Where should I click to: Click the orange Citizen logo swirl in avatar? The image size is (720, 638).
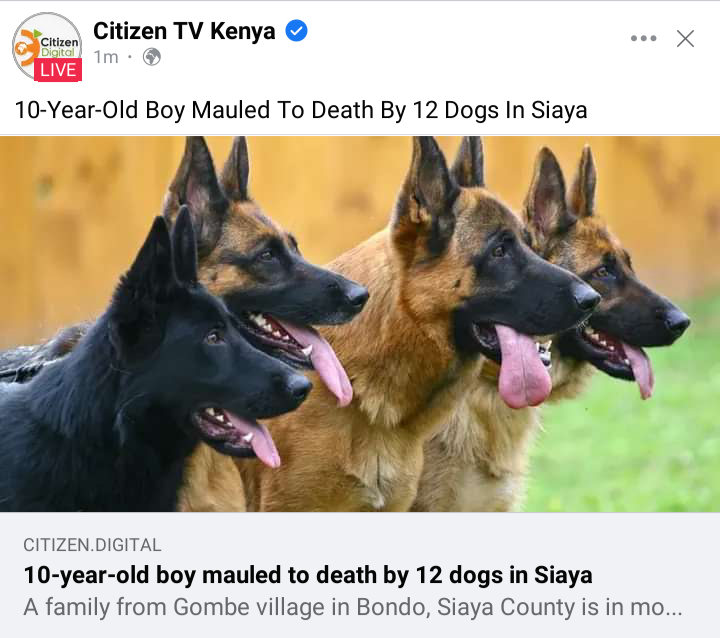(27, 47)
